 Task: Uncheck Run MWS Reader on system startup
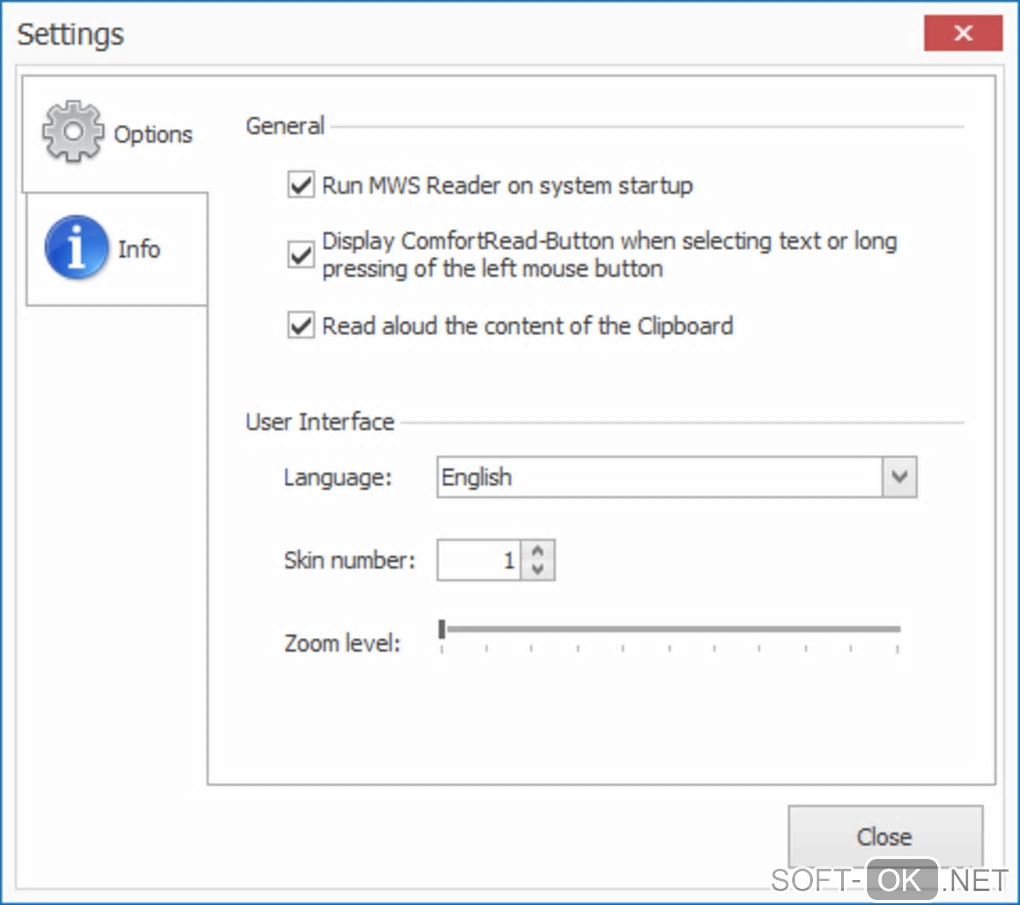301,186
